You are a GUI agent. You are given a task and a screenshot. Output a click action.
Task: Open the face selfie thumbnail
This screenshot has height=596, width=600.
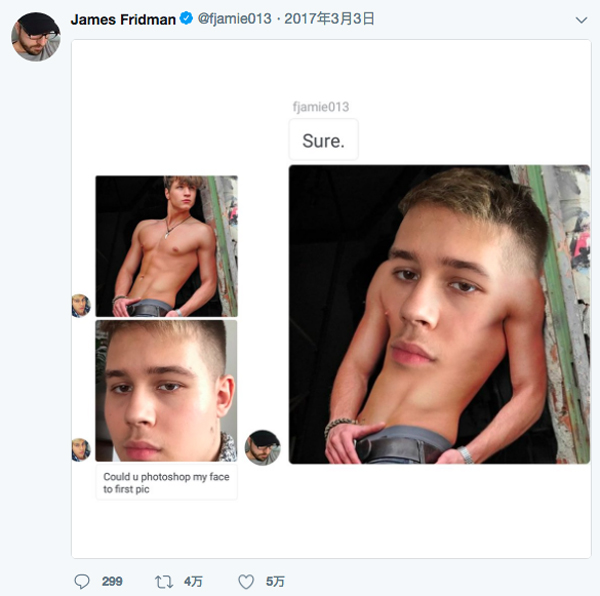pyautogui.click(x=166, y=390)
